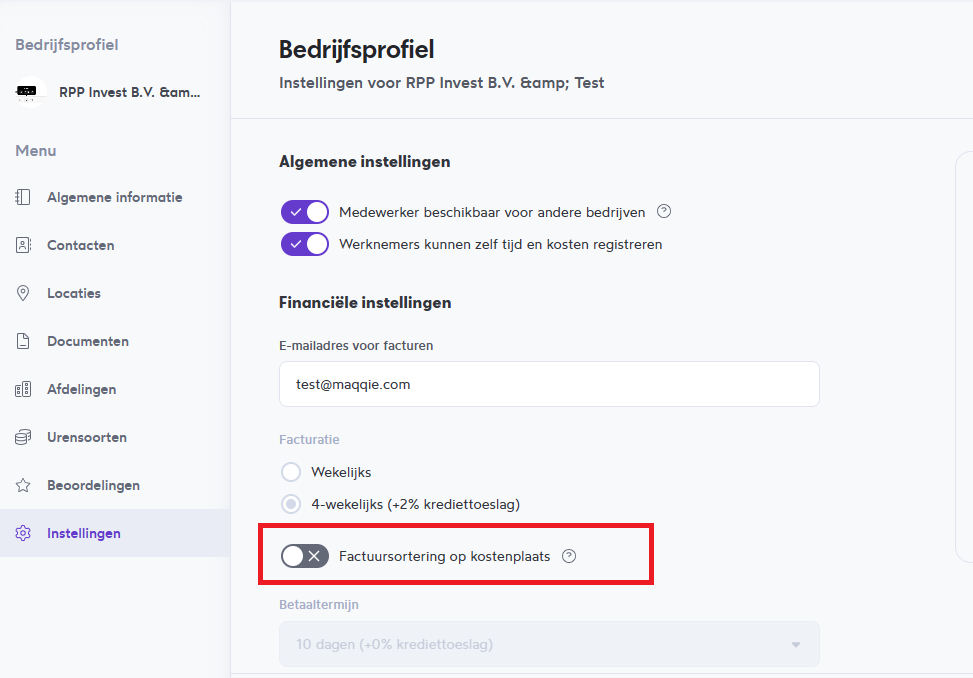Open the Betaaltermijn dropdown

[x=549, y=644]
